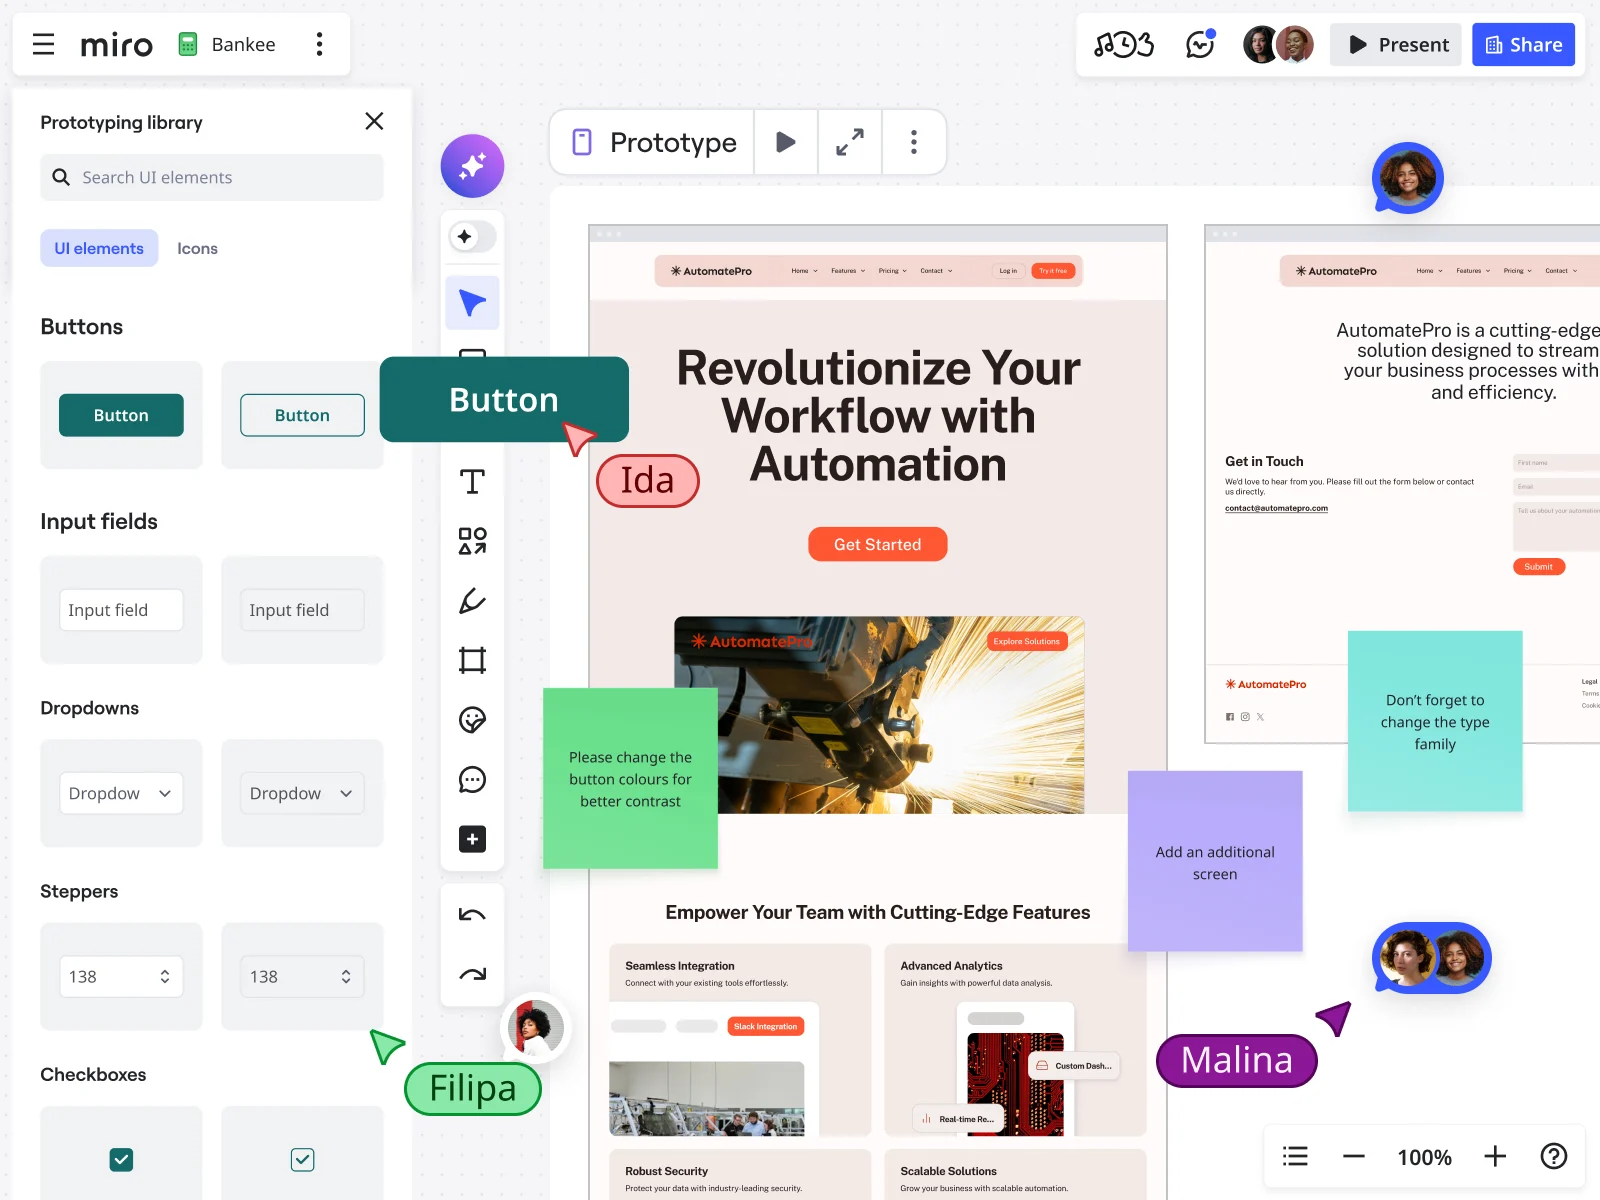Expand the grey Dropdown component
1600x1200 pixels.
[302, 793]
